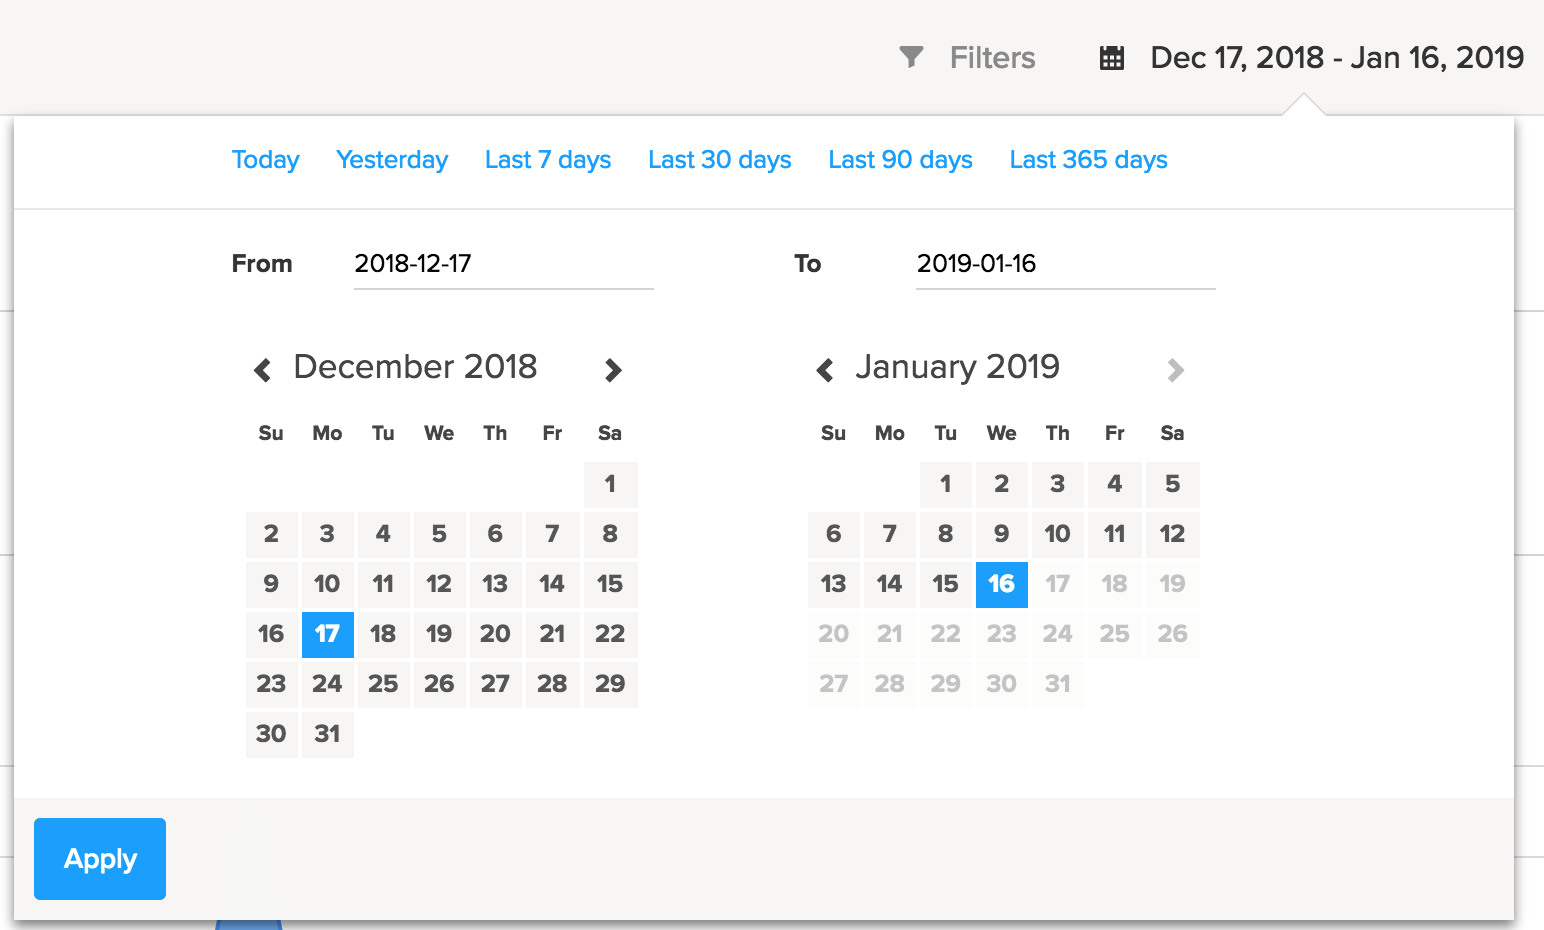Focus the To date input field
Viewport: 1544px width, 930px height.
[x=1065, y=264]
